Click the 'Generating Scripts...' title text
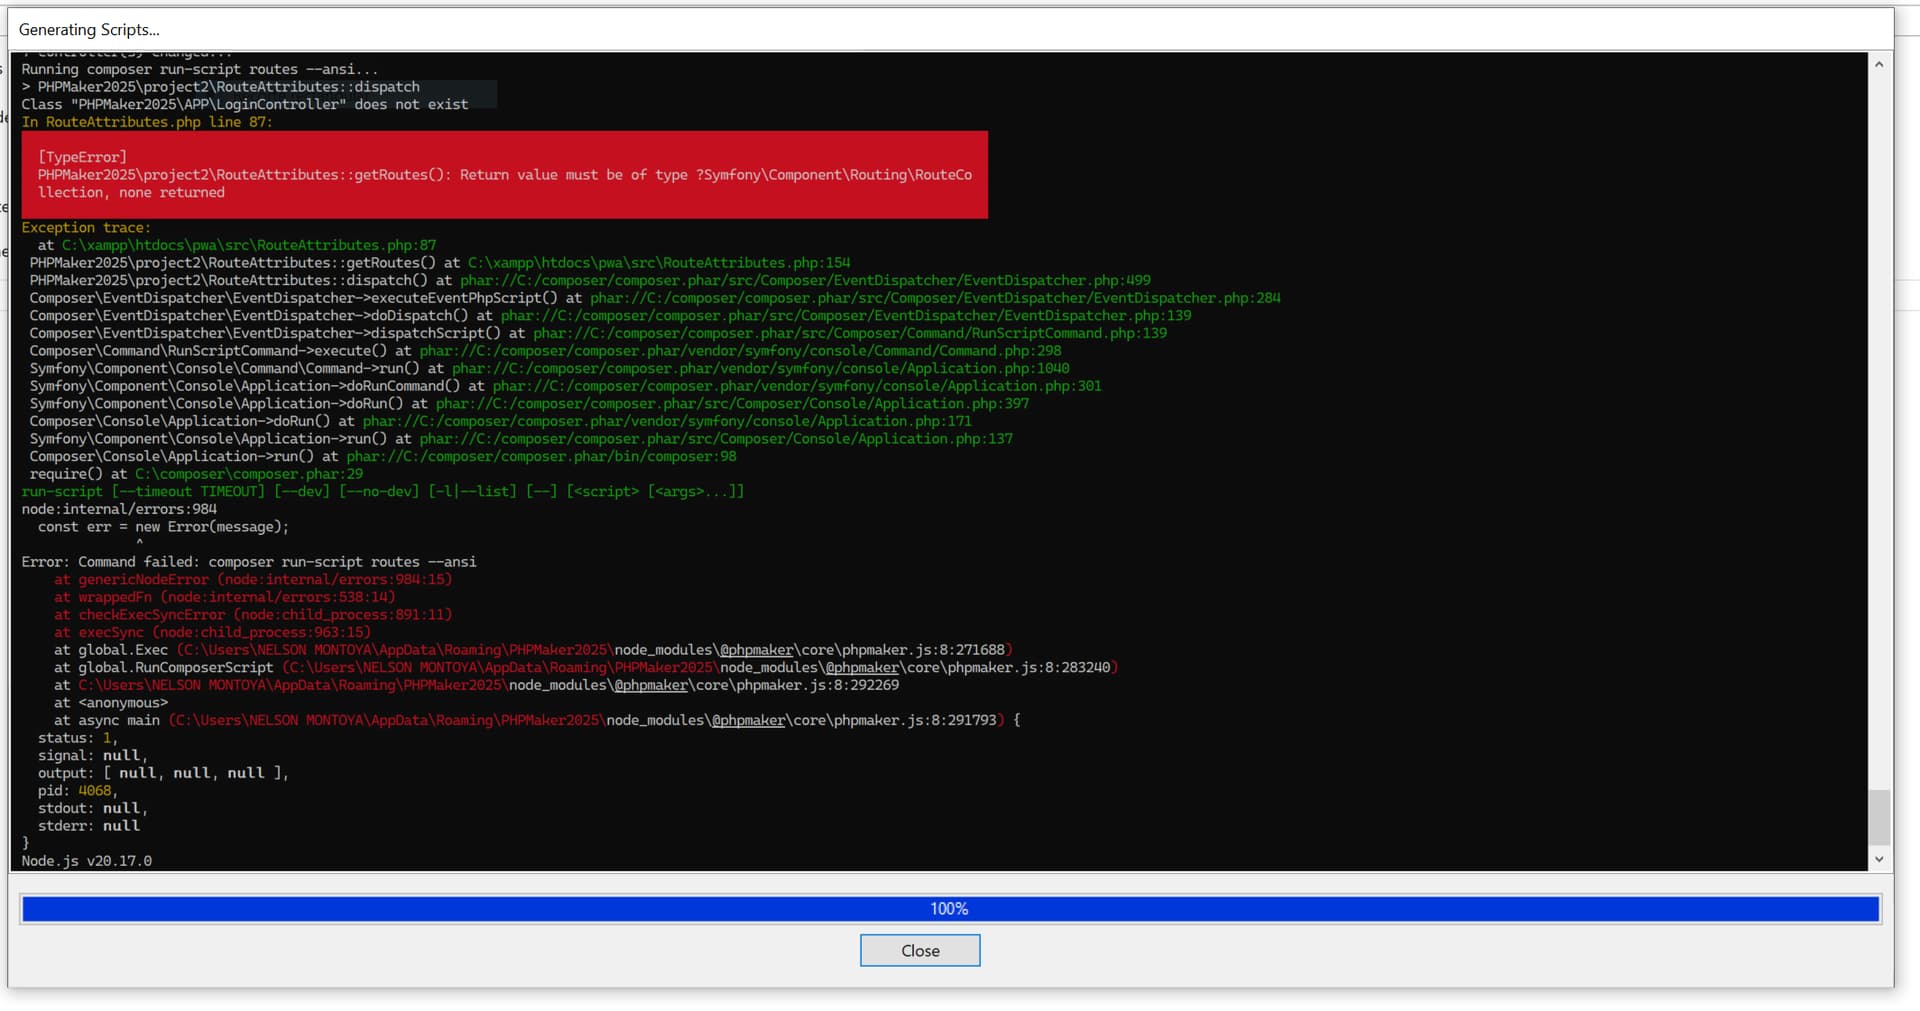 [x=89, y=30]
